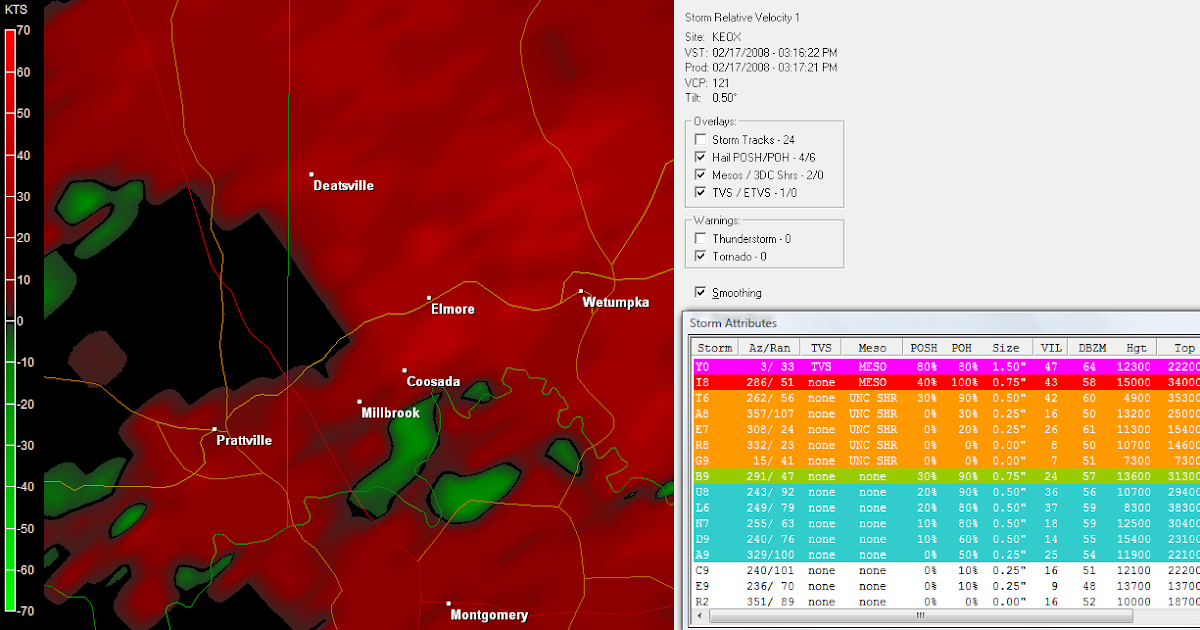Click the Storm Relative Velocity 1 title

pos(742,18)
